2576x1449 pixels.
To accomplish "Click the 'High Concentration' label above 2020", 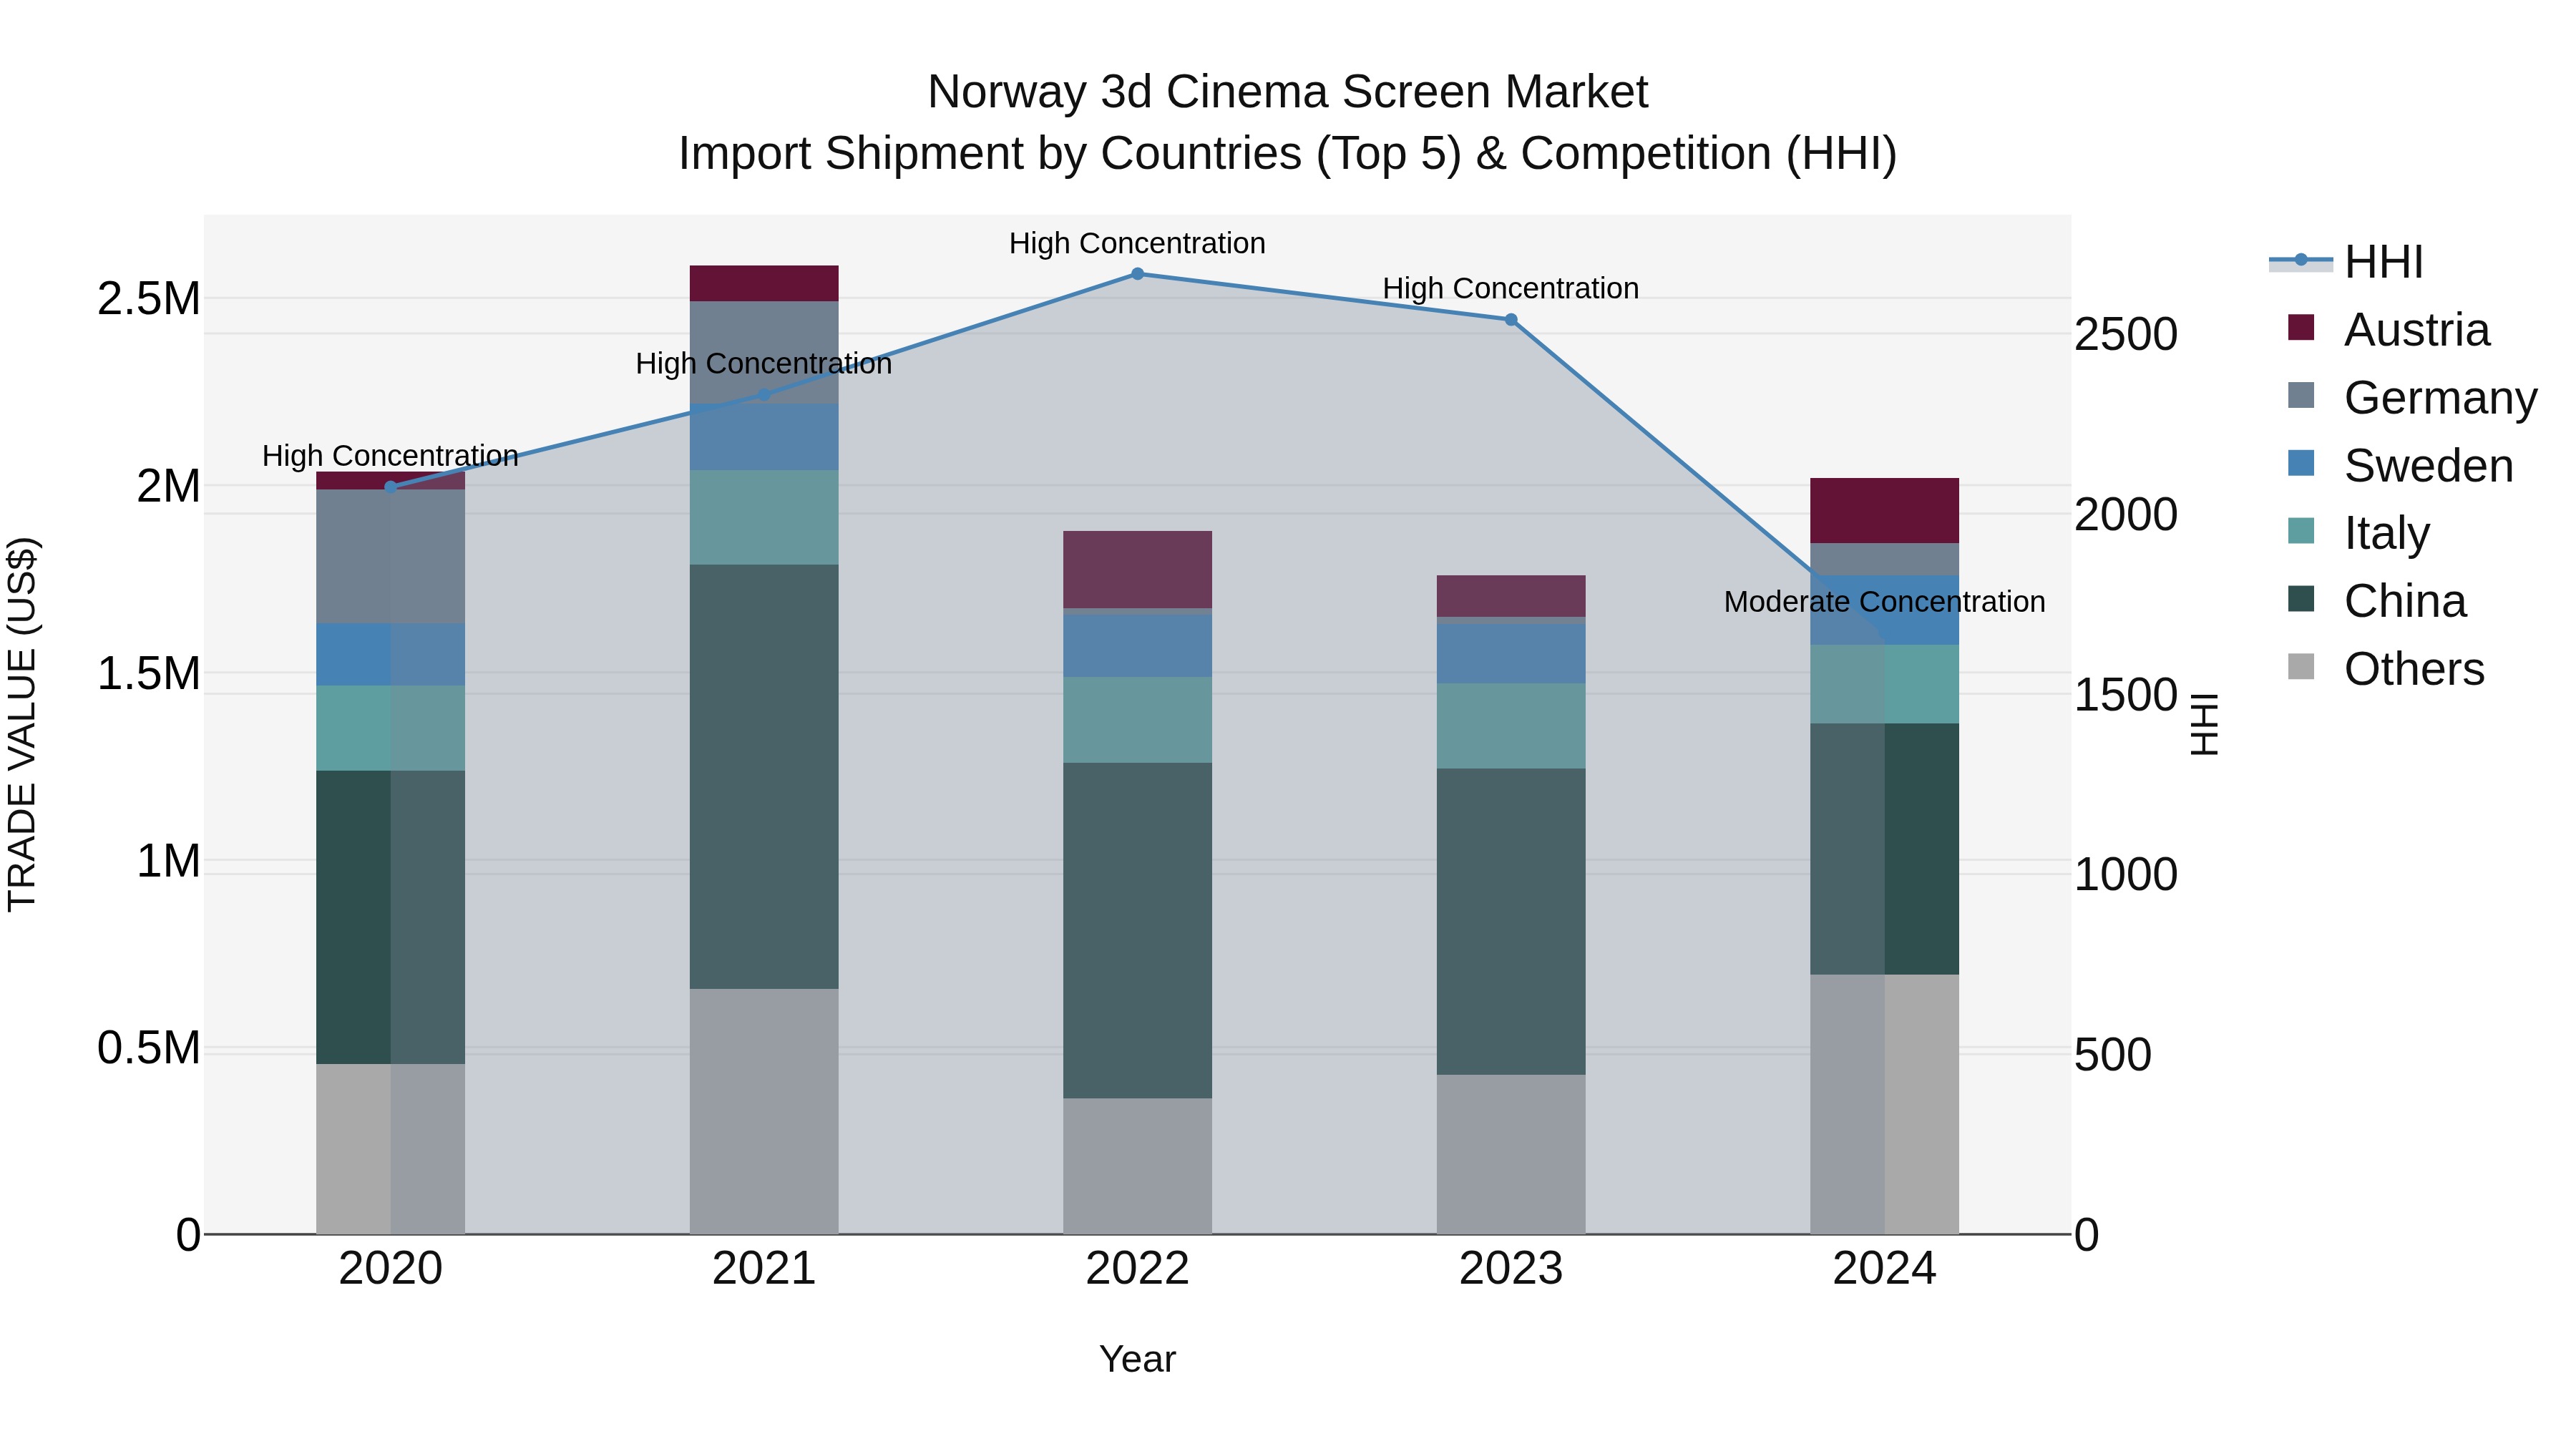I will coord(391,456).
